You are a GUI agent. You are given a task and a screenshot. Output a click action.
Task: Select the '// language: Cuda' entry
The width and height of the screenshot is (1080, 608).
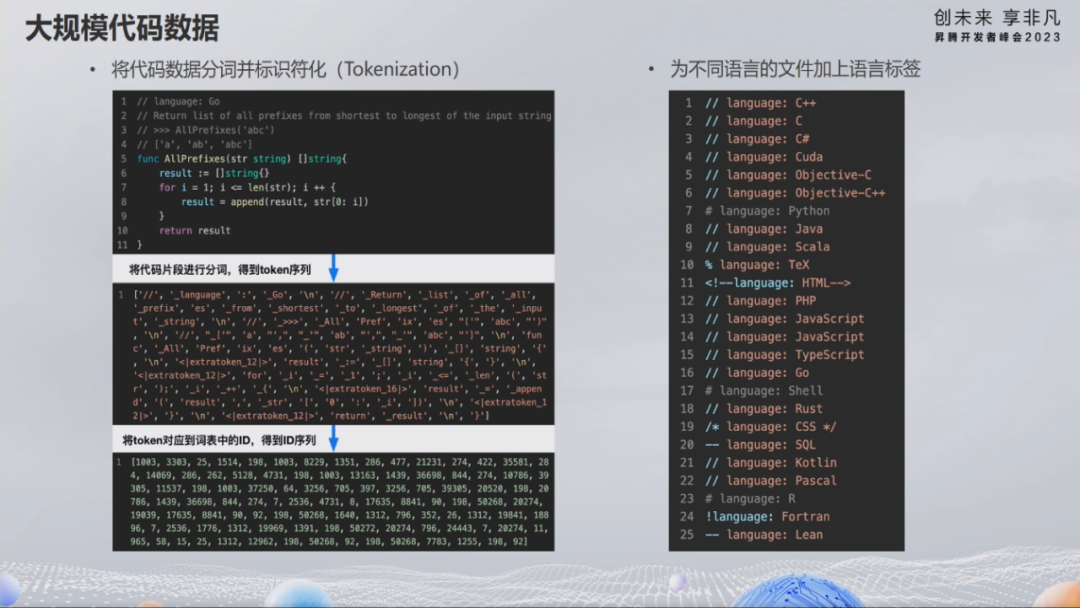coord(764,157)
